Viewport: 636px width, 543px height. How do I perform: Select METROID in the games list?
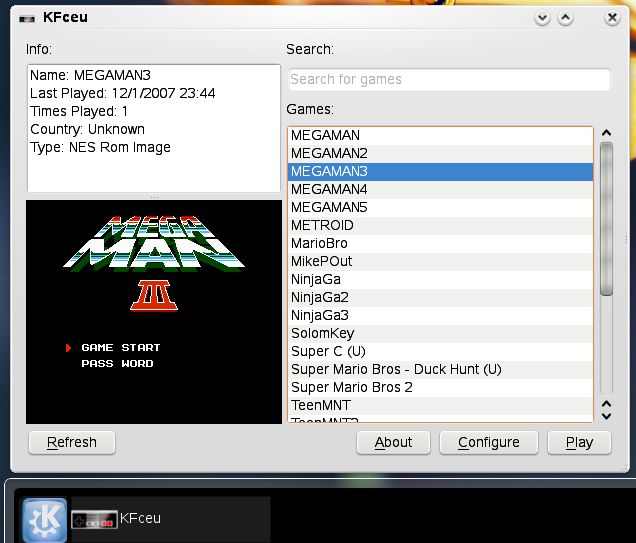[440, 225]
